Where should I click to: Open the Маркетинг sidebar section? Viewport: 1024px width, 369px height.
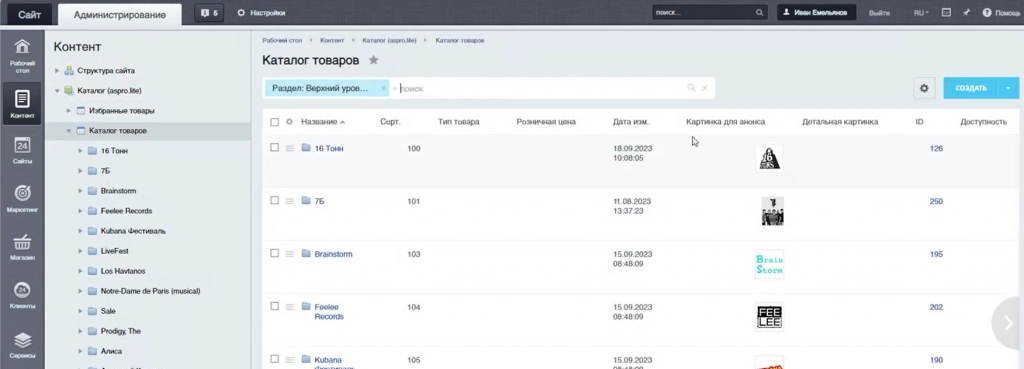22,199
